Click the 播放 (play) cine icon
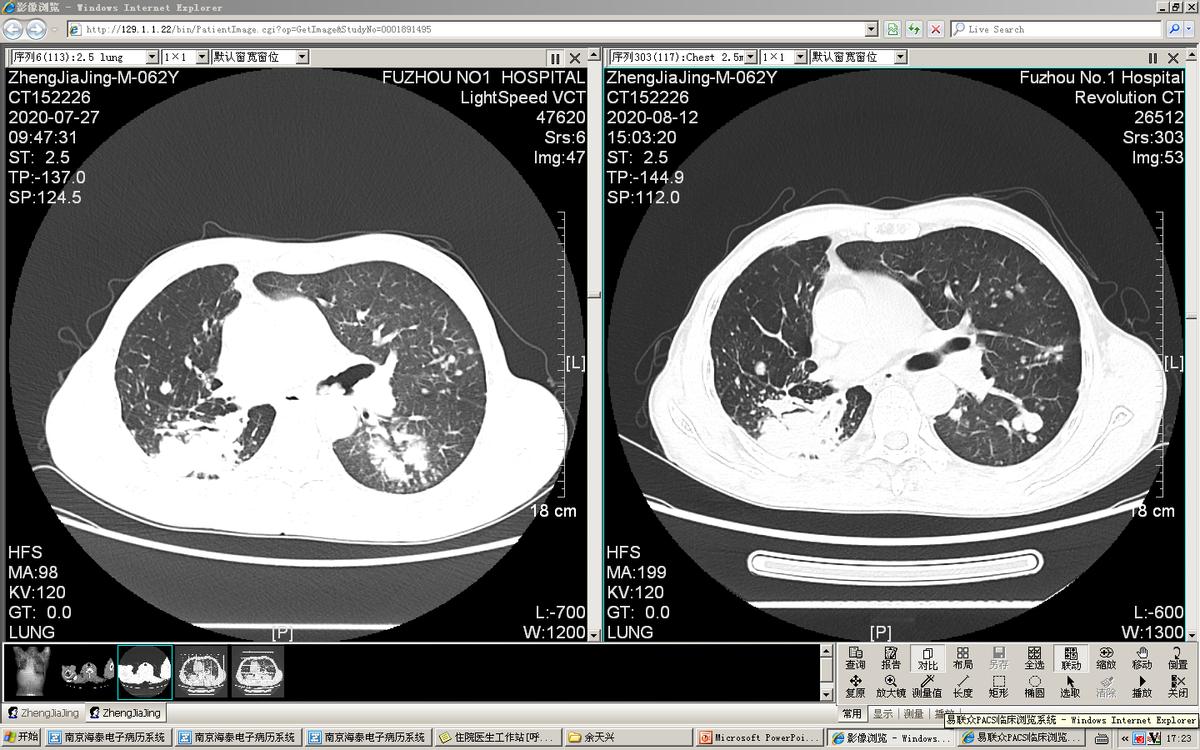The height and width of the screenshot is (750, 1200). [x=1142, y=686]
